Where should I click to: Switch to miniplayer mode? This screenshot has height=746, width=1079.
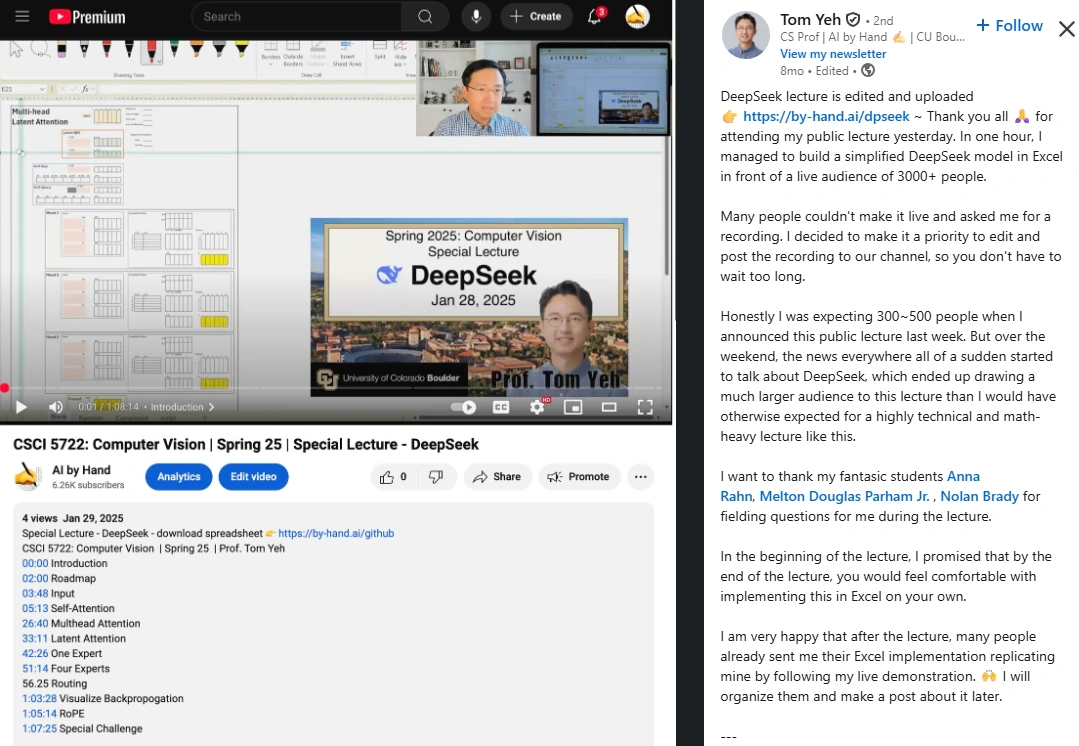coord(573,407)
